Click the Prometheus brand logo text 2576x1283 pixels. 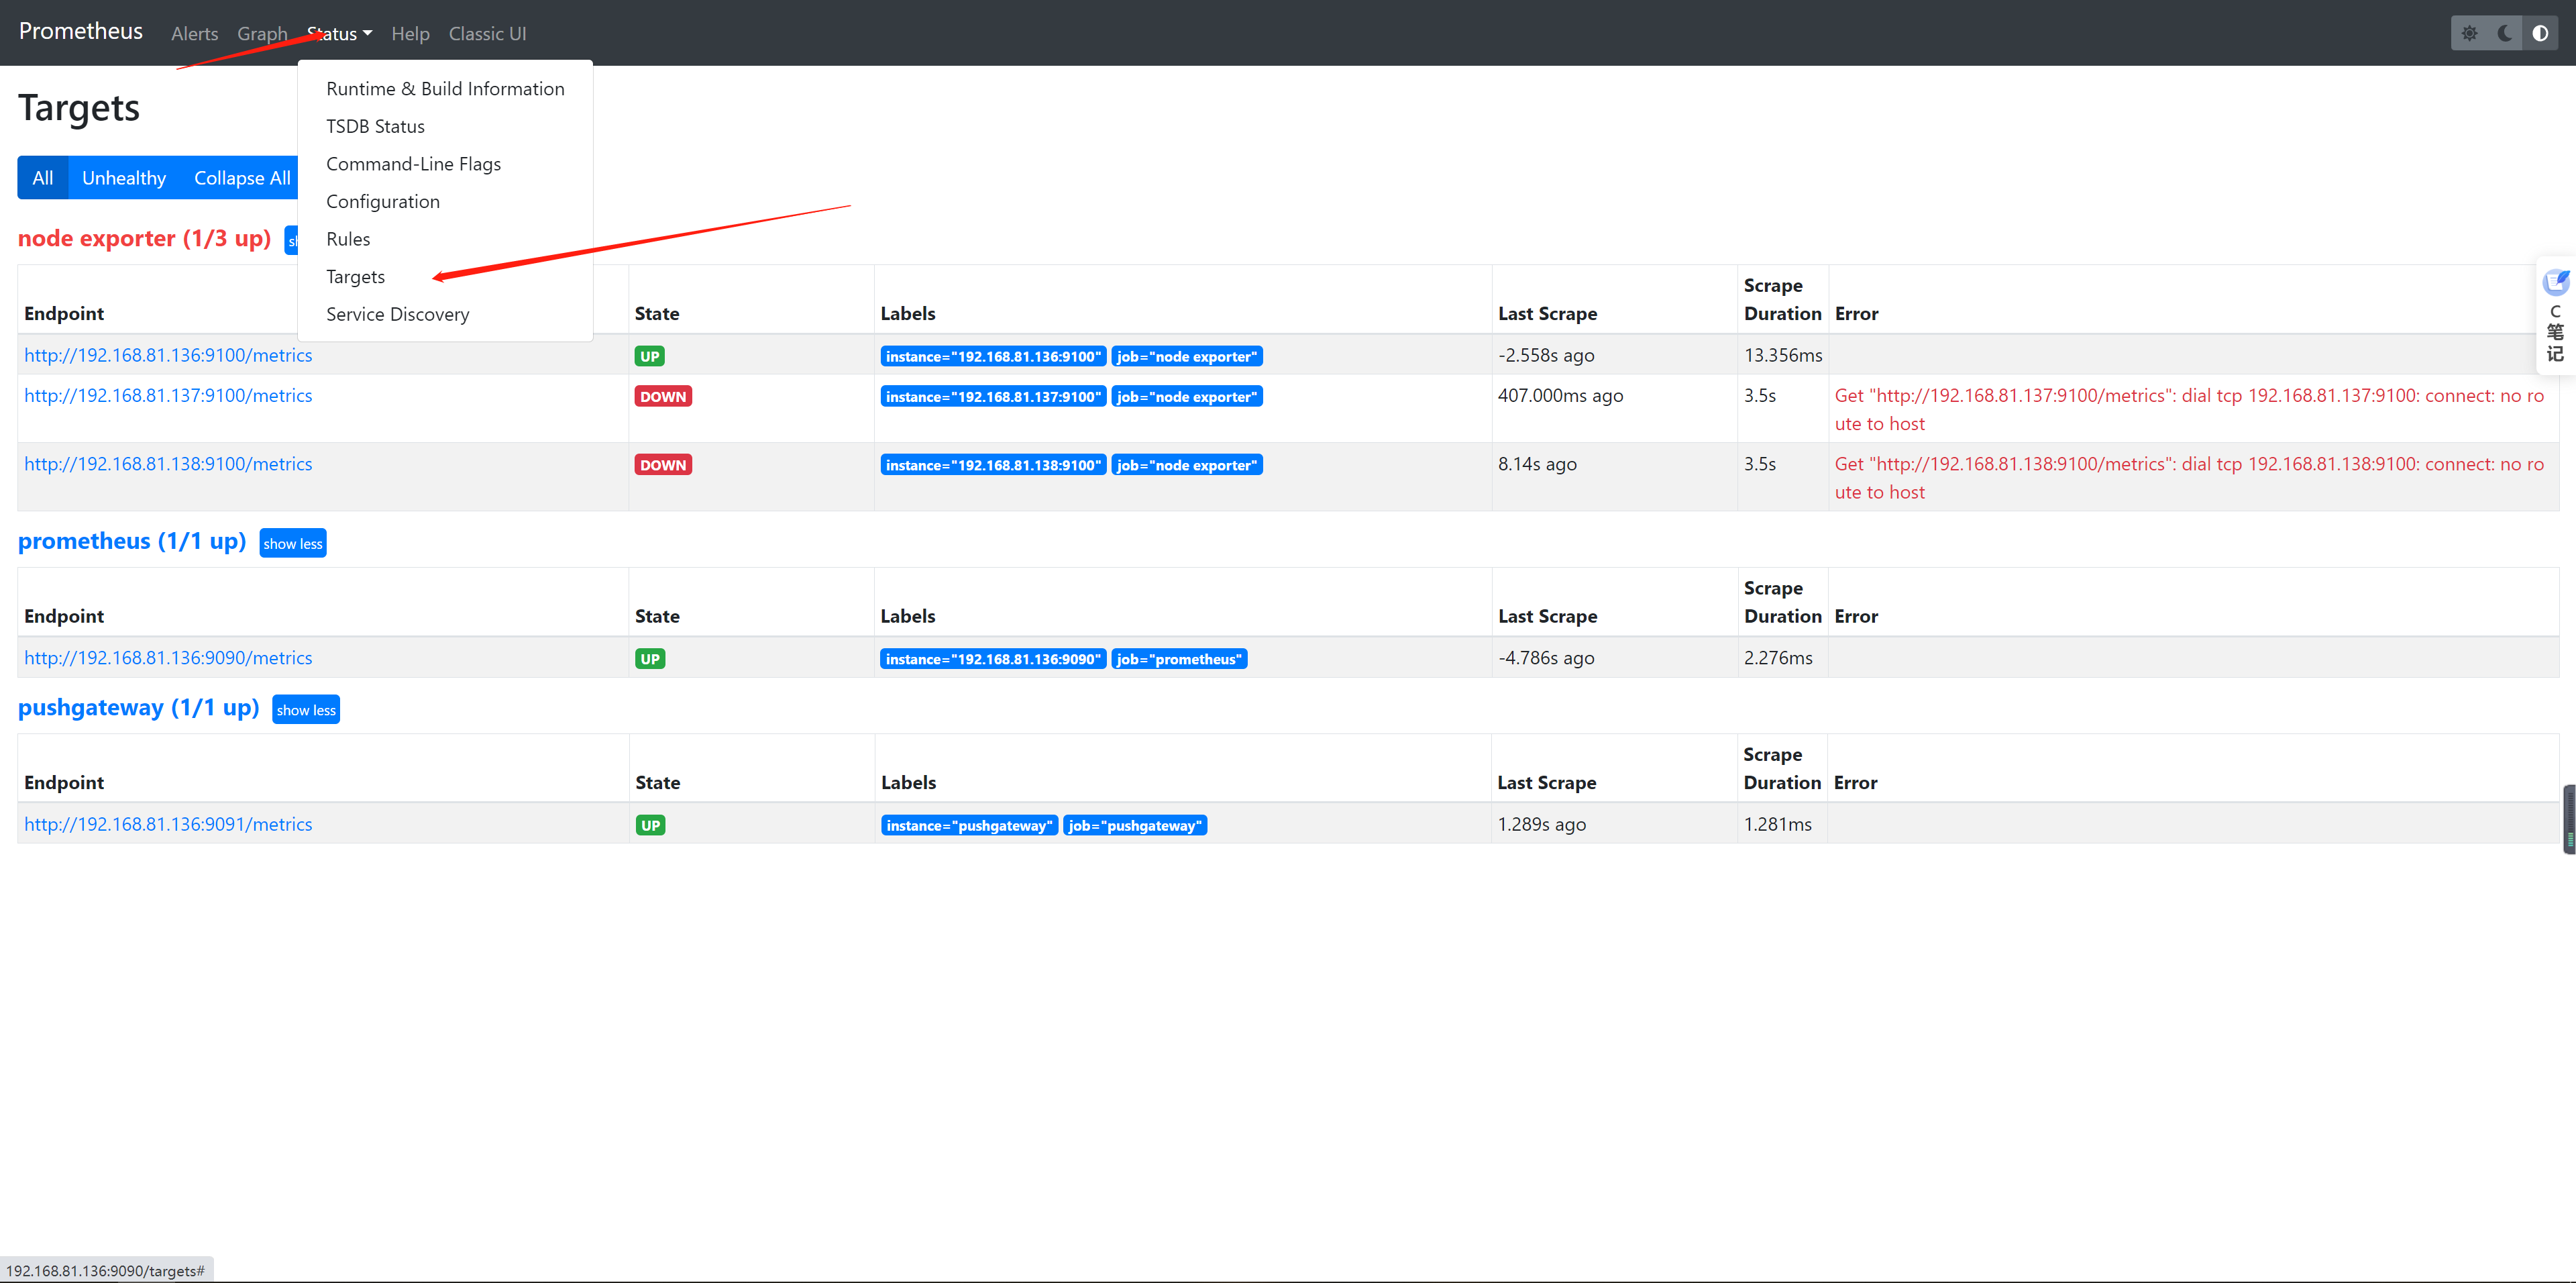click(81, 31)
